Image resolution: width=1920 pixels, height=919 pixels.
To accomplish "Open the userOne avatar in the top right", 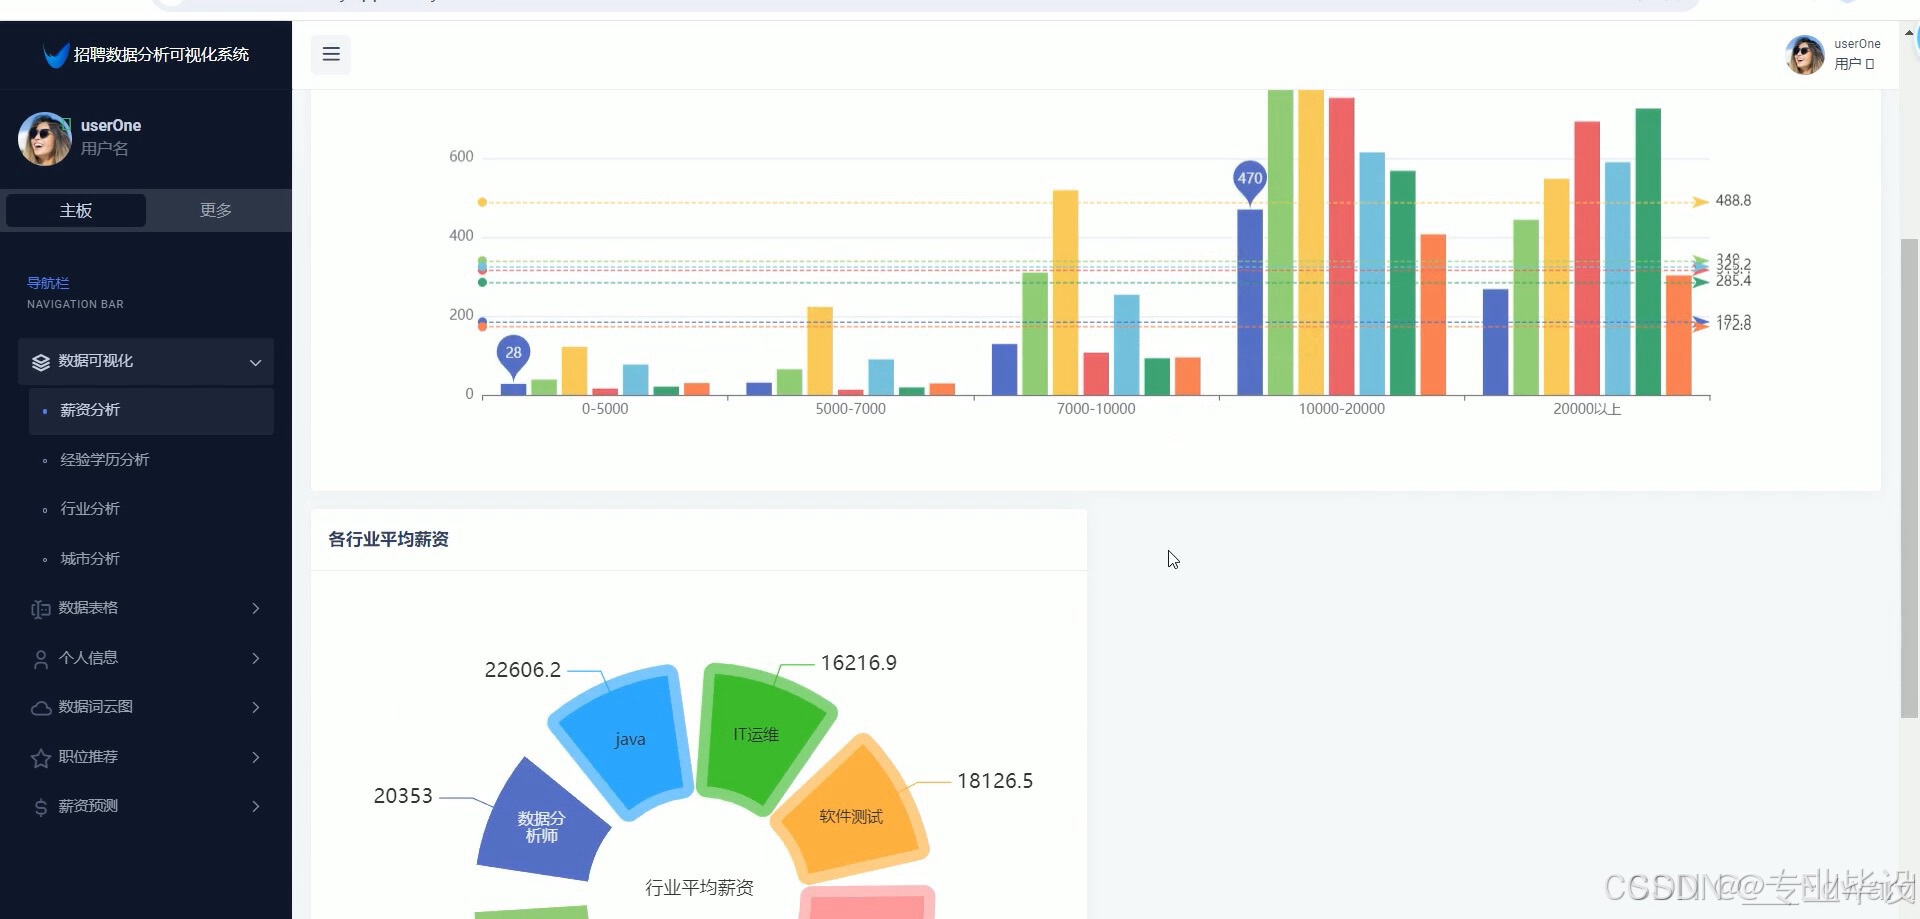I will [x=1805, y=54].
